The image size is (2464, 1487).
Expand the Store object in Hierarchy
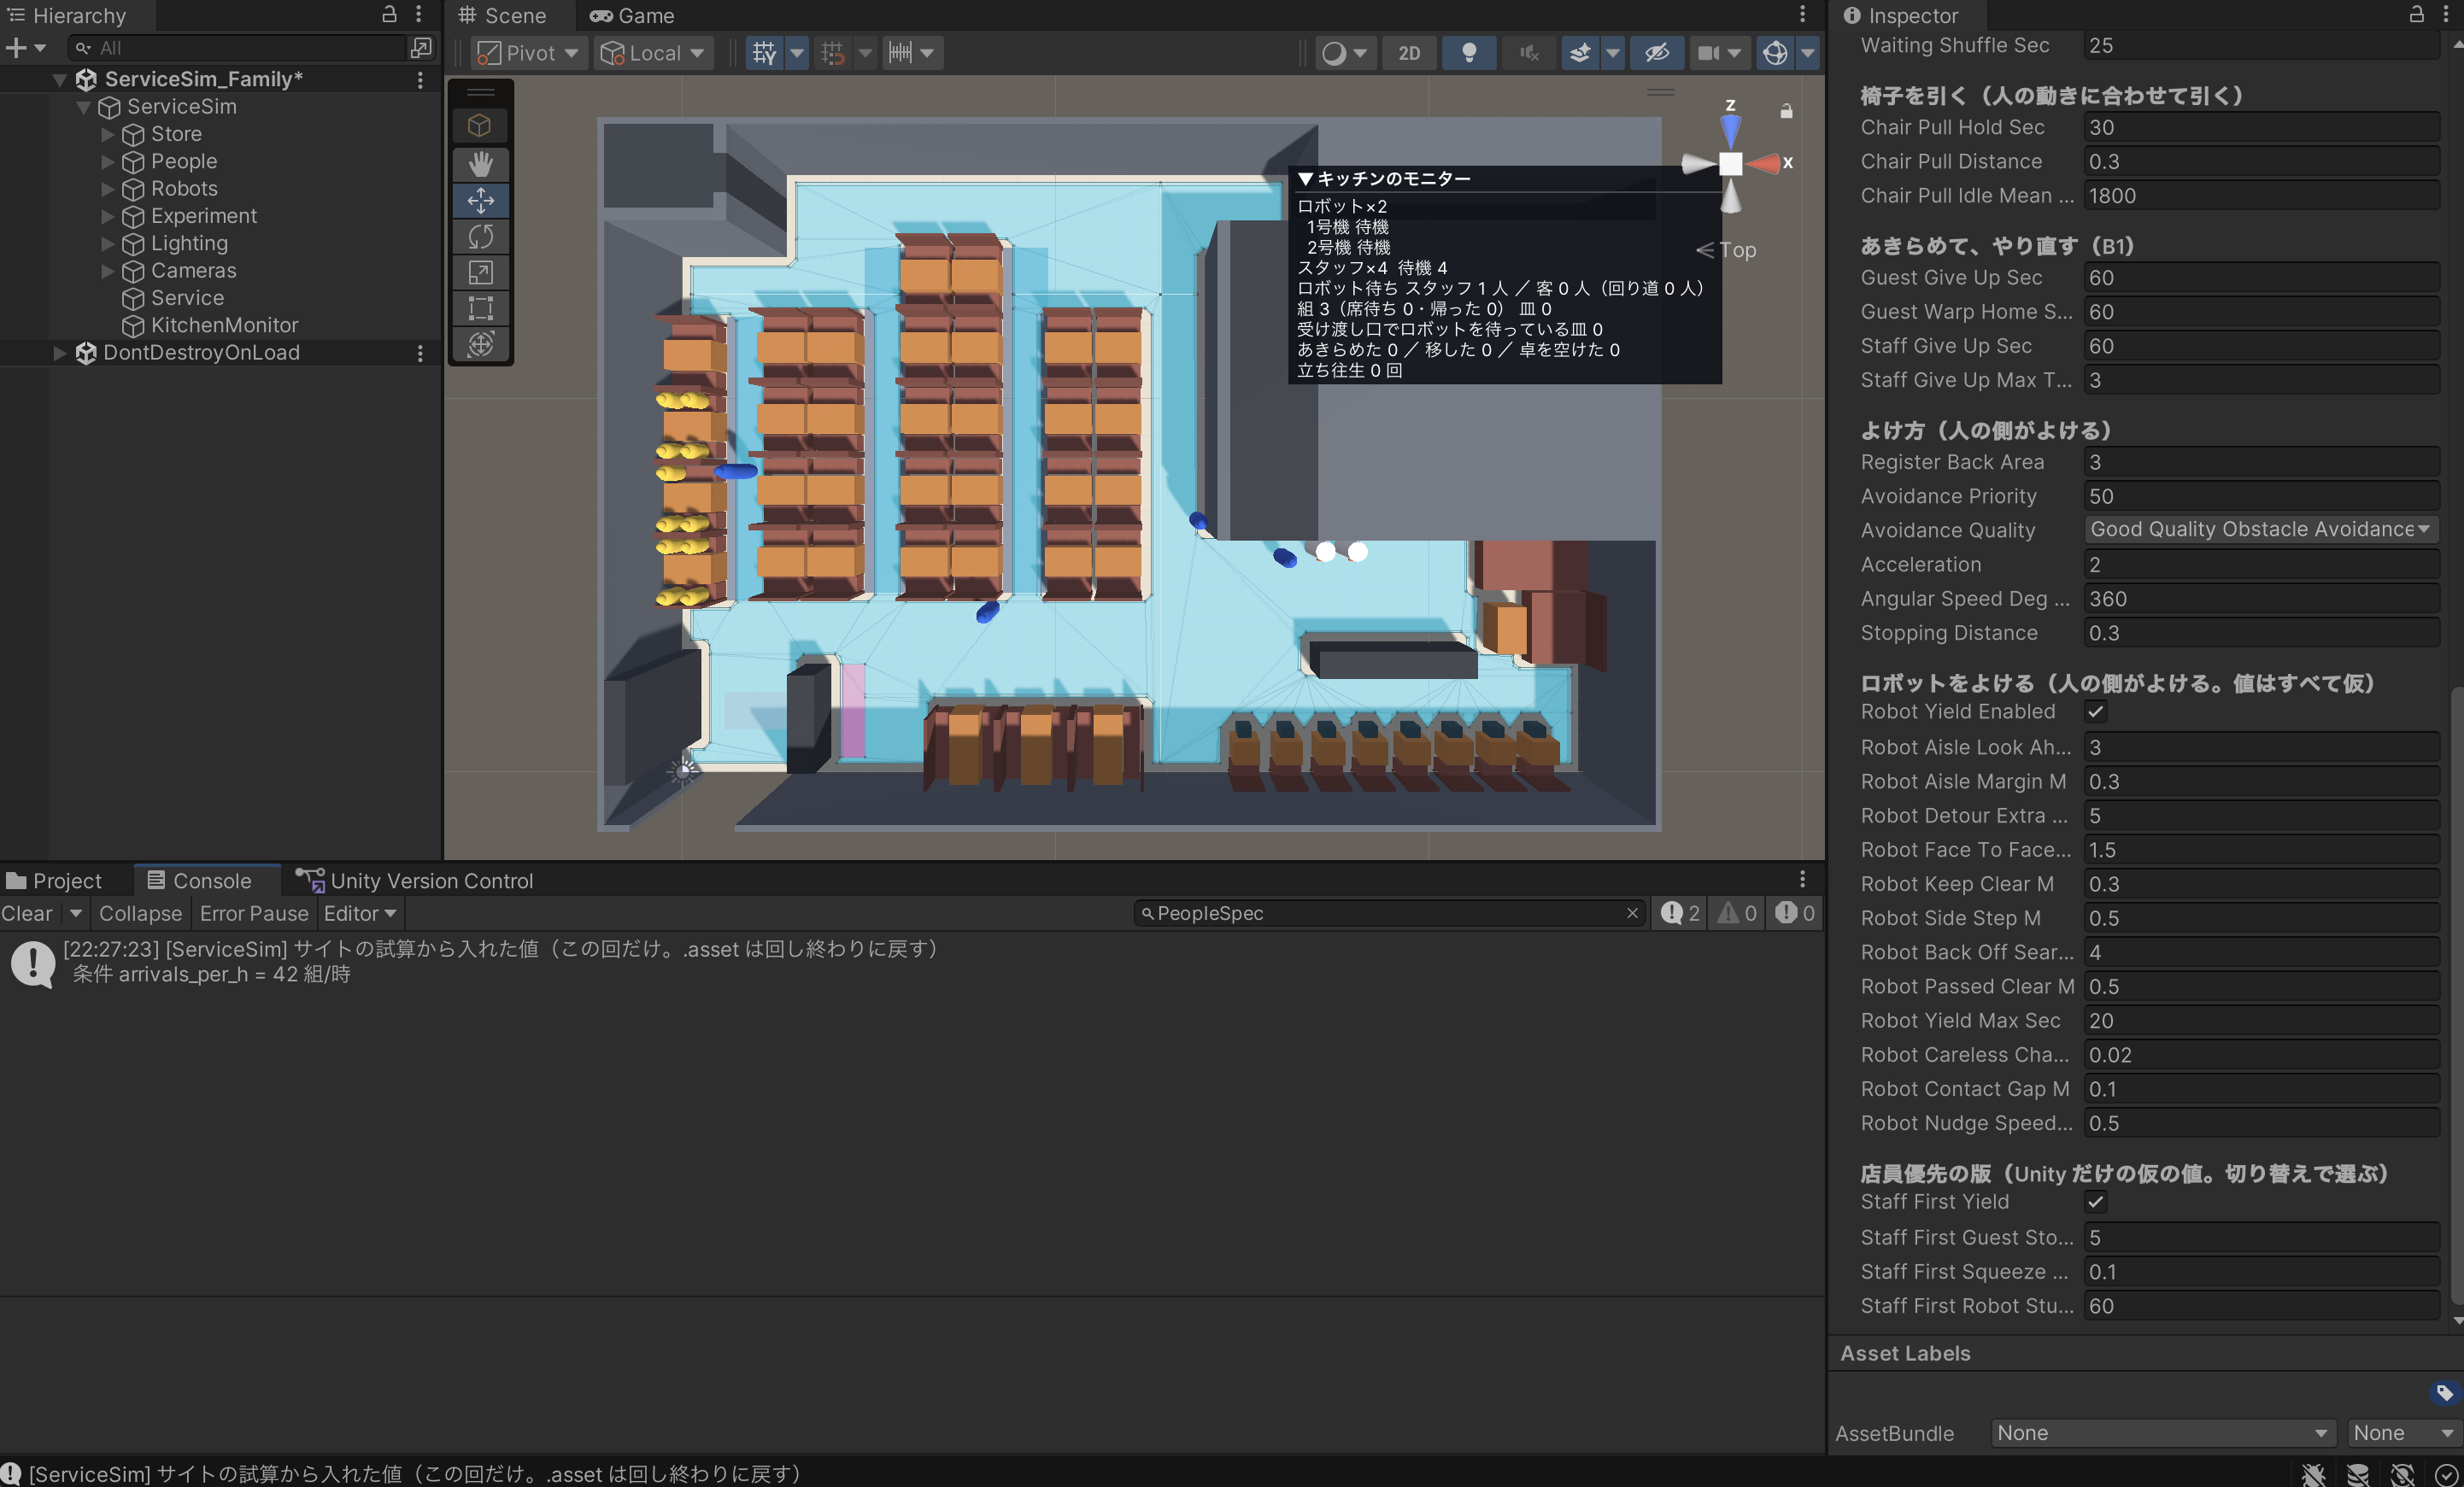click(107, 134)
